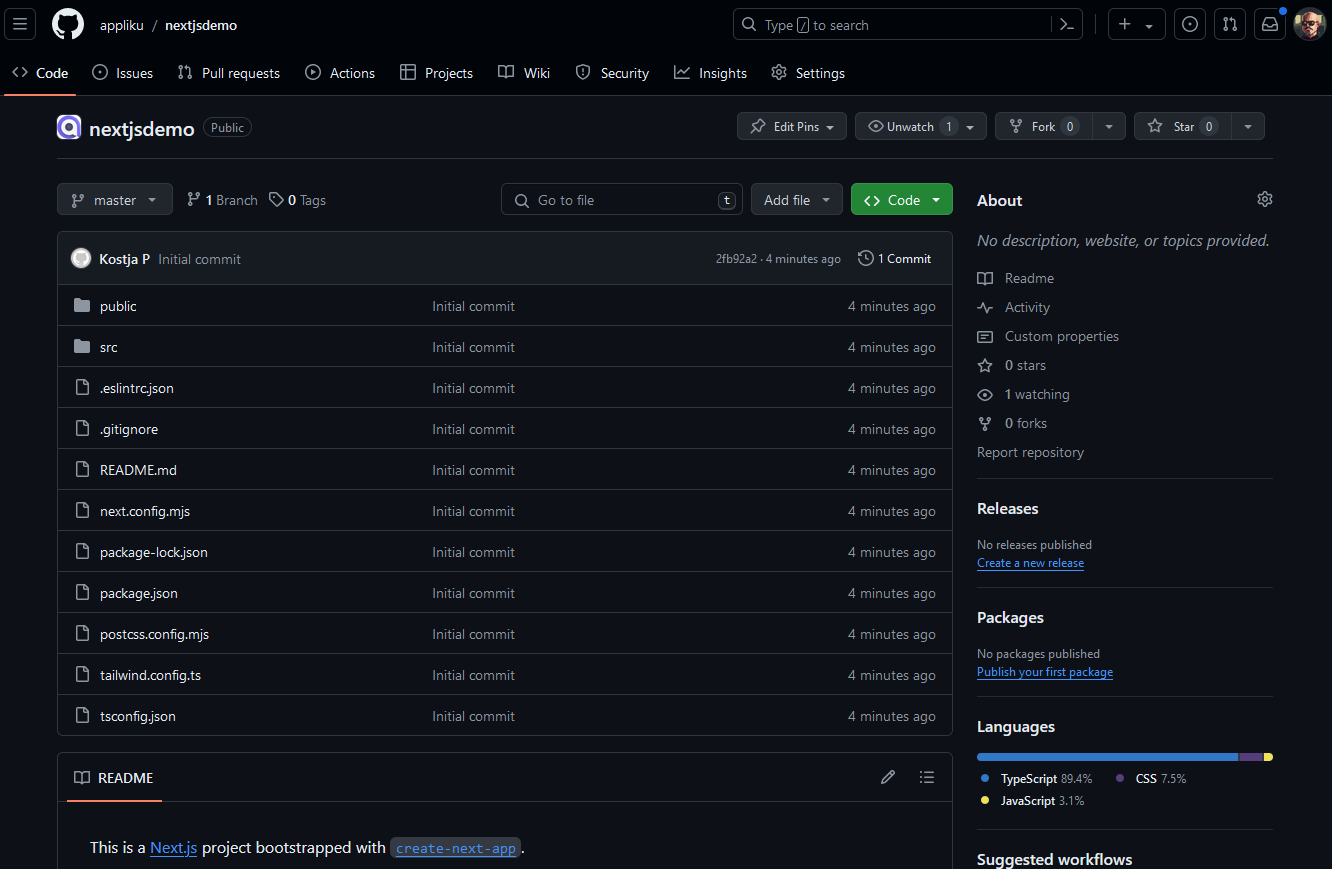This screenshot has width=1332, height=869.
Task: Open pull requests icon in header
Action: (x=1231, y=25)
